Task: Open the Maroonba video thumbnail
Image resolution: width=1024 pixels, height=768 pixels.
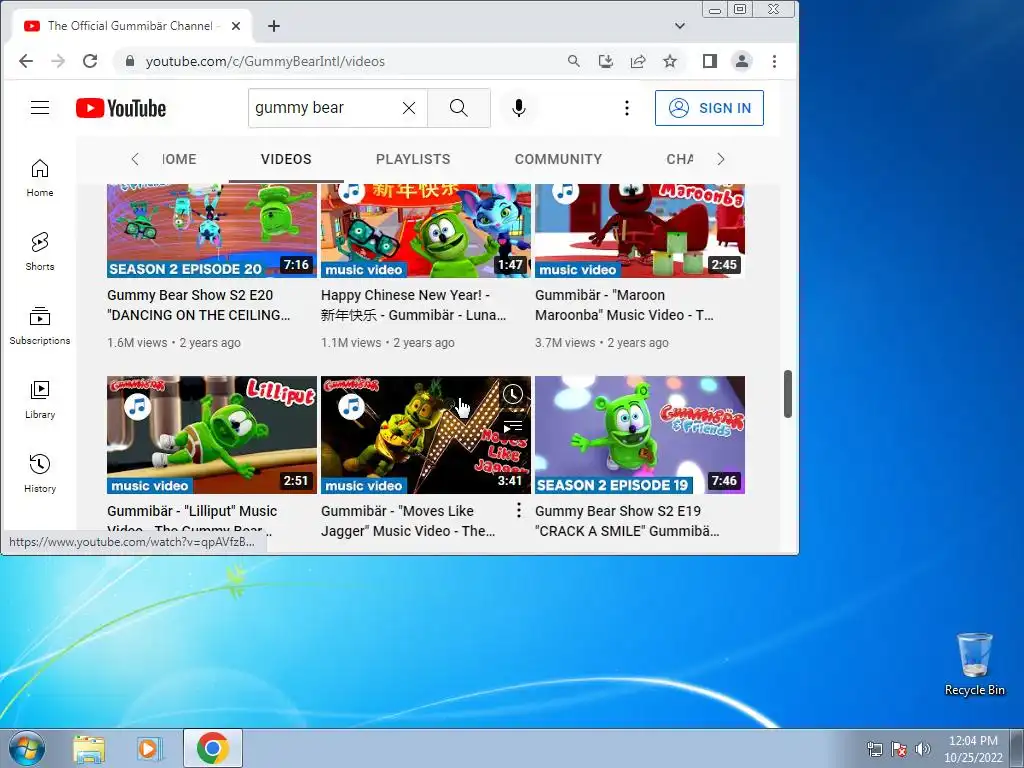Action: click(640, 231)
